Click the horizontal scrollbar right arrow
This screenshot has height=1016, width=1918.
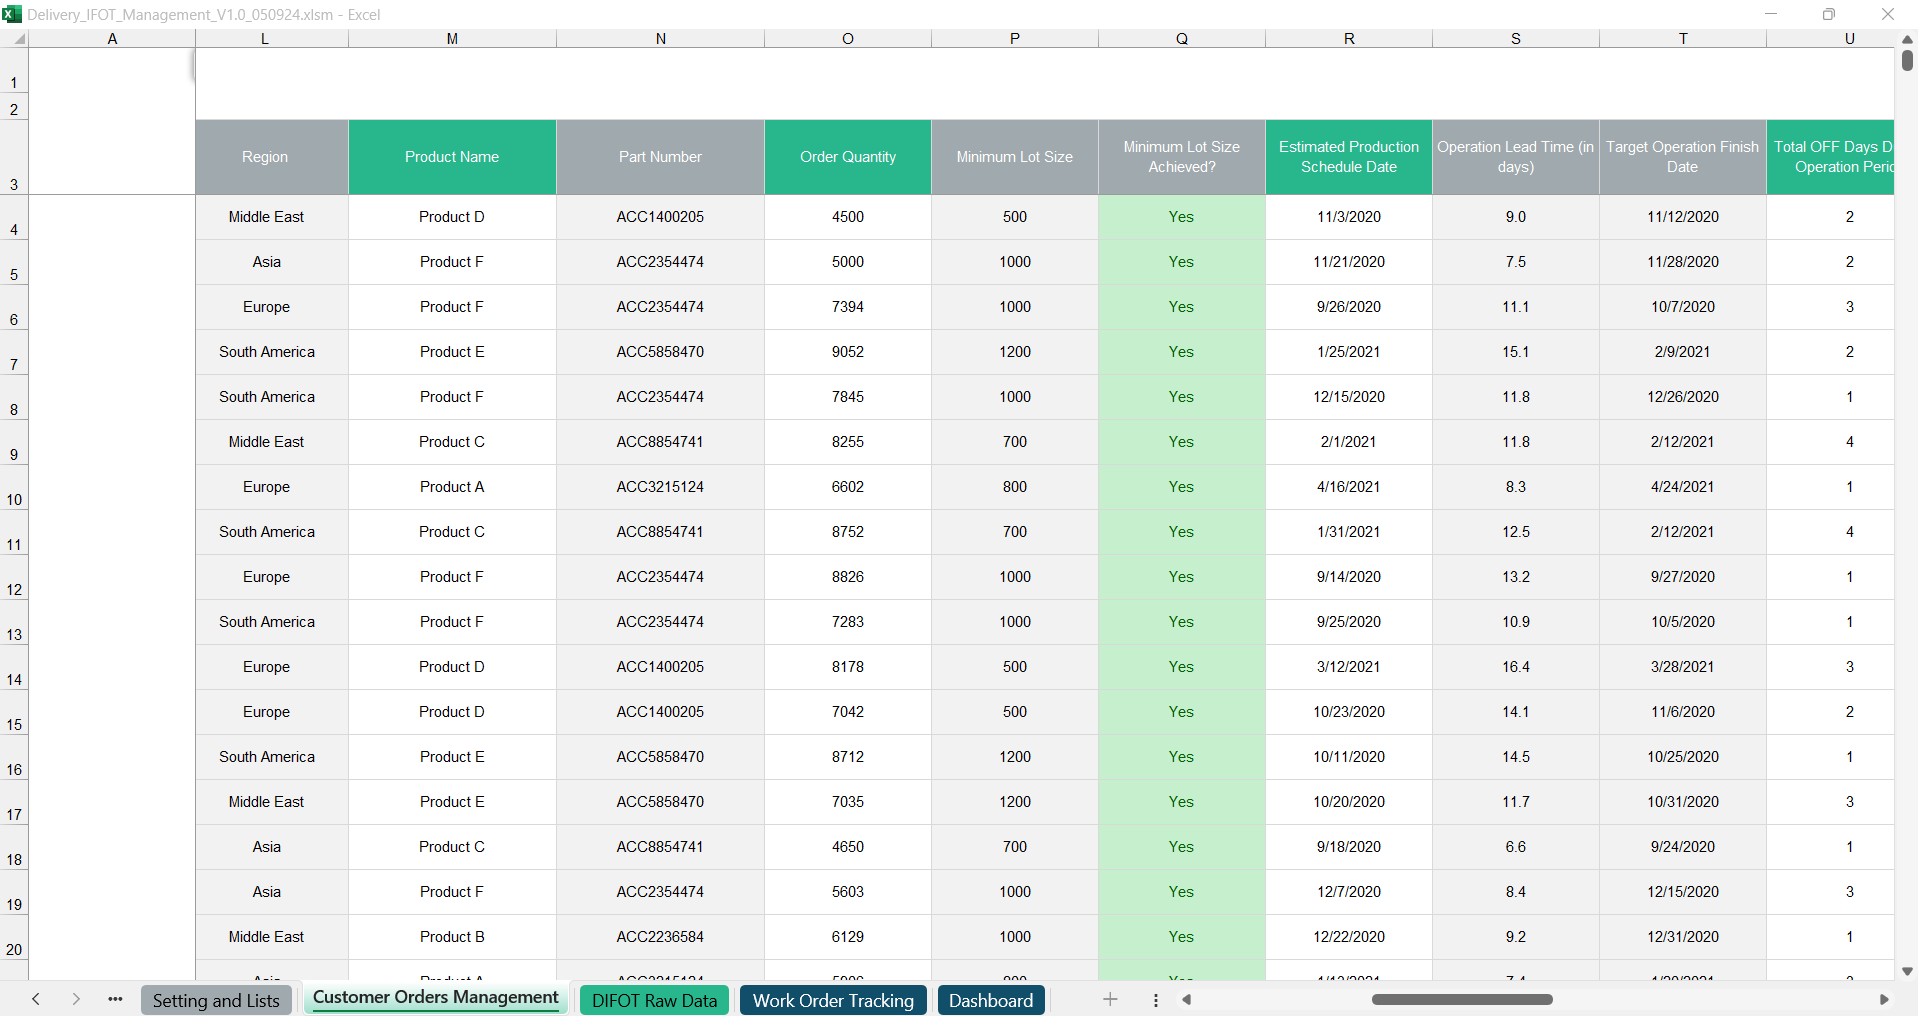[1883, 1000]
